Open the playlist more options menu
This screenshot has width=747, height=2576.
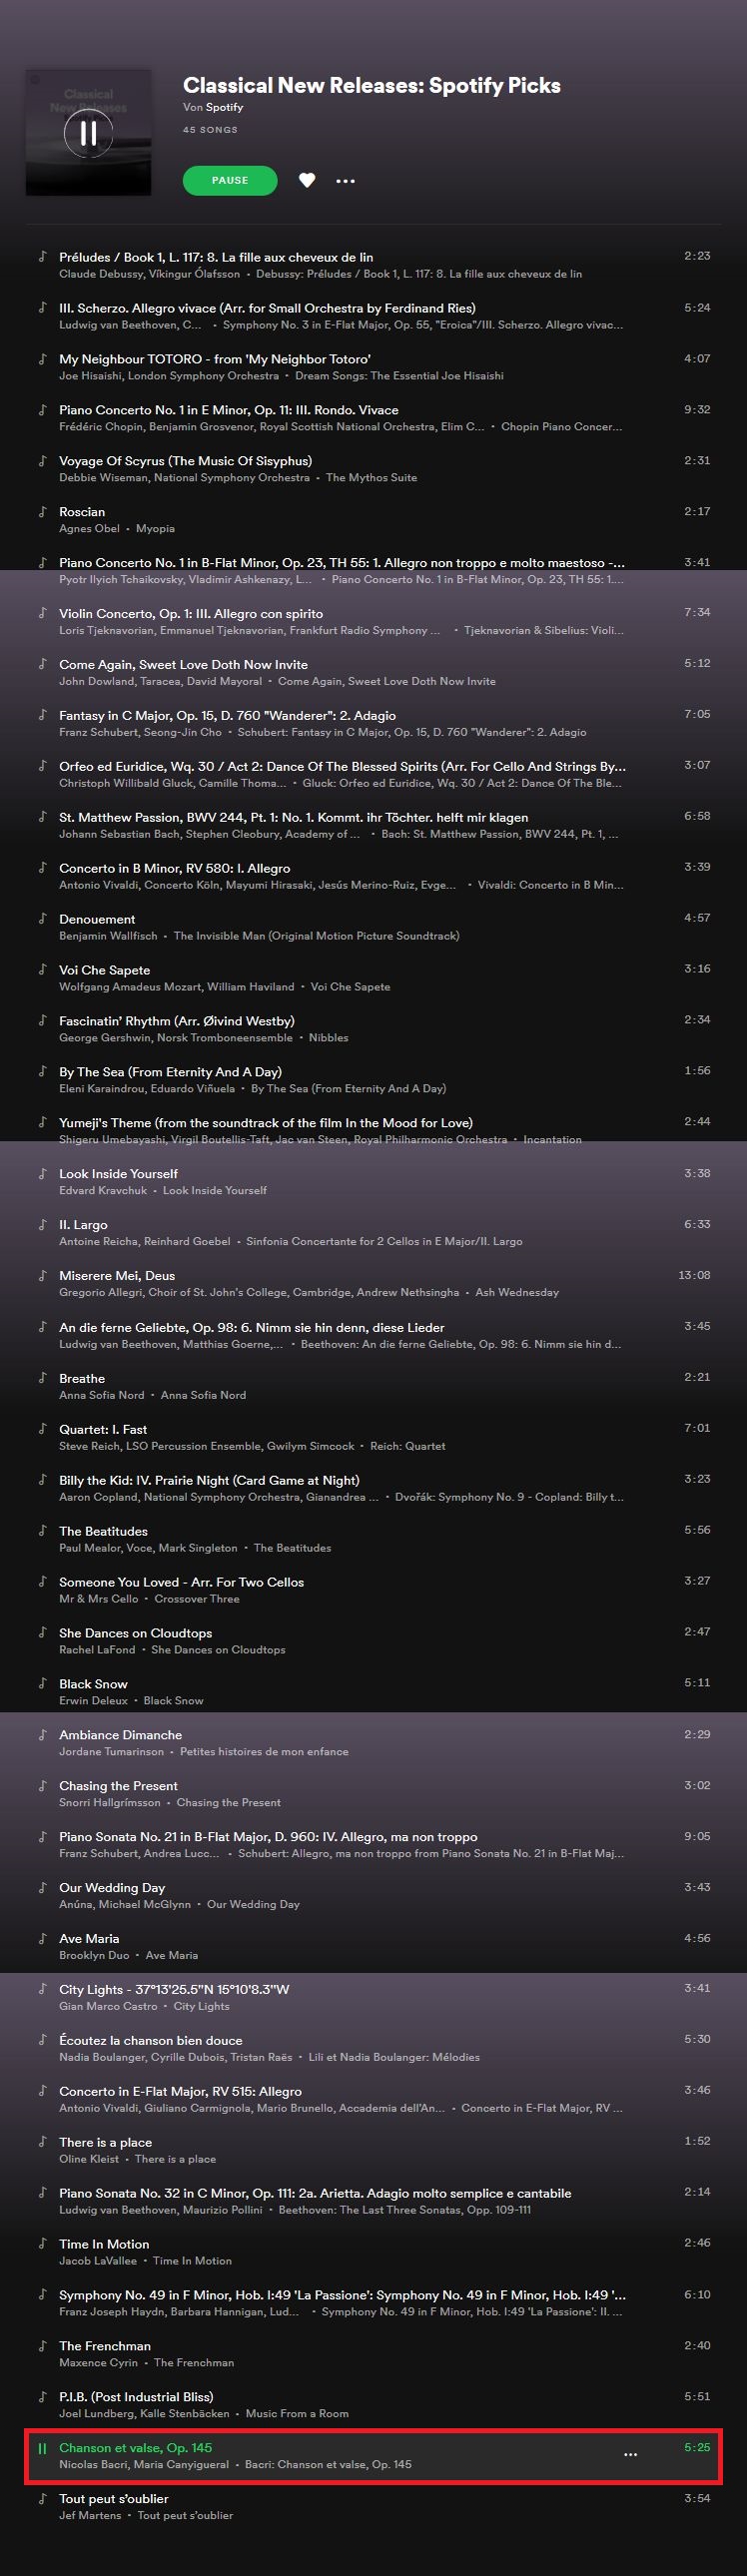[x=345, y=181]
